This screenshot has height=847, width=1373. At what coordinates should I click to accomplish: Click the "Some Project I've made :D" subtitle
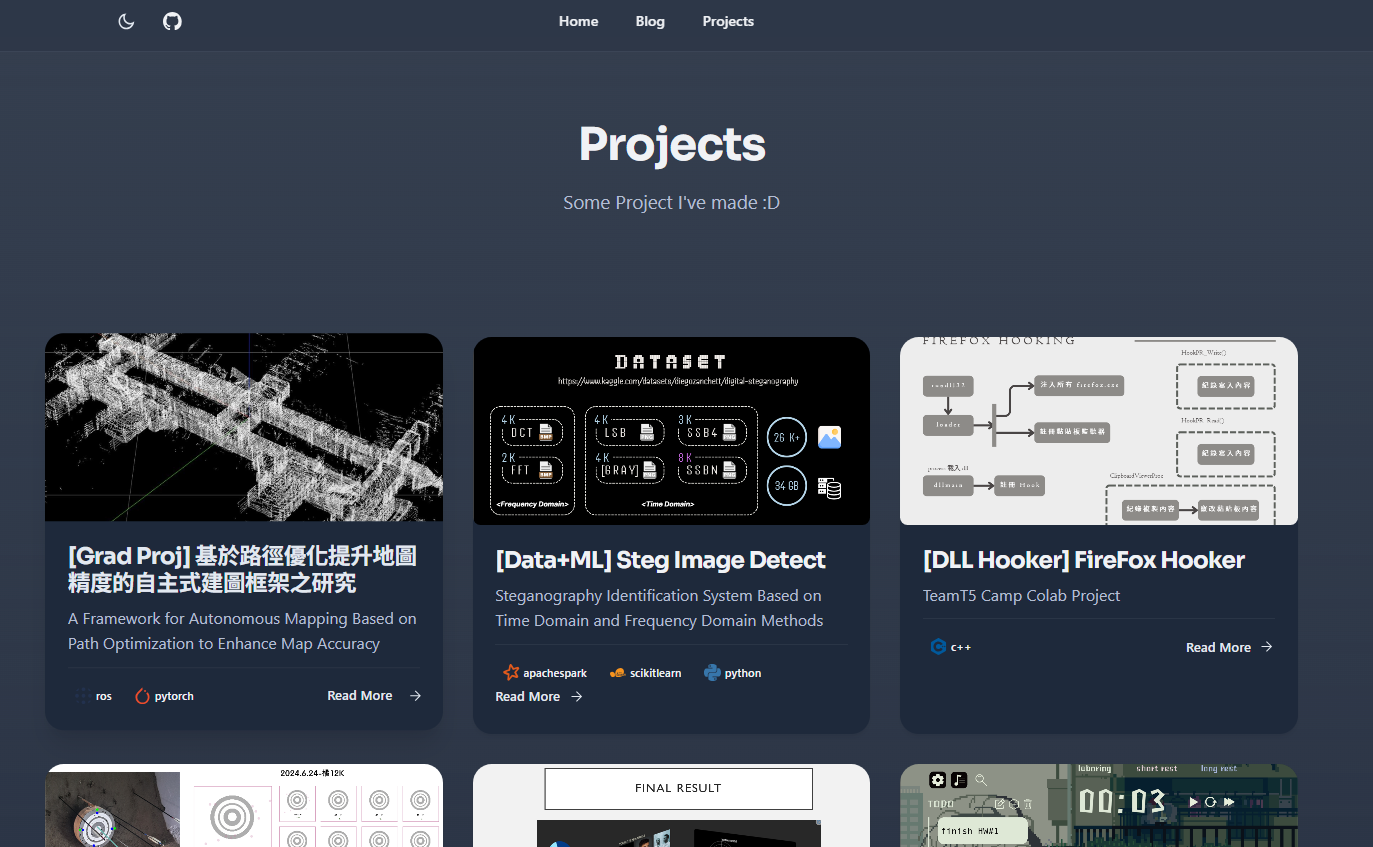(x=671, y=203)
